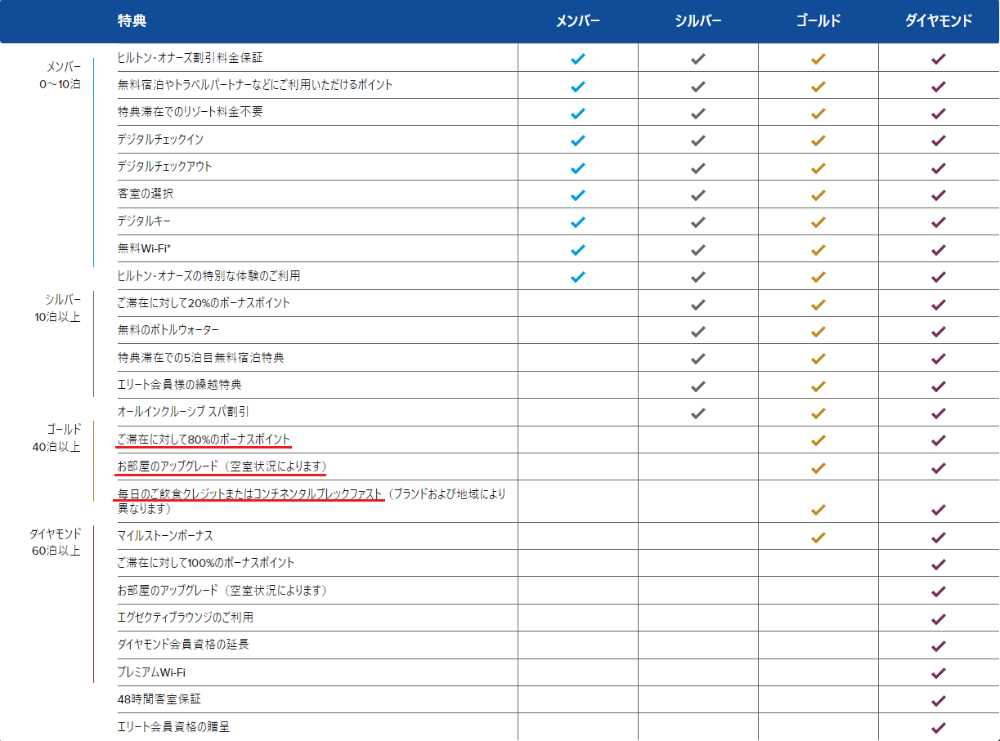Click Member checkmark in デジタルチェックイン row
The width and height of the screenshot is (1000, 741).
click(578, 140)
